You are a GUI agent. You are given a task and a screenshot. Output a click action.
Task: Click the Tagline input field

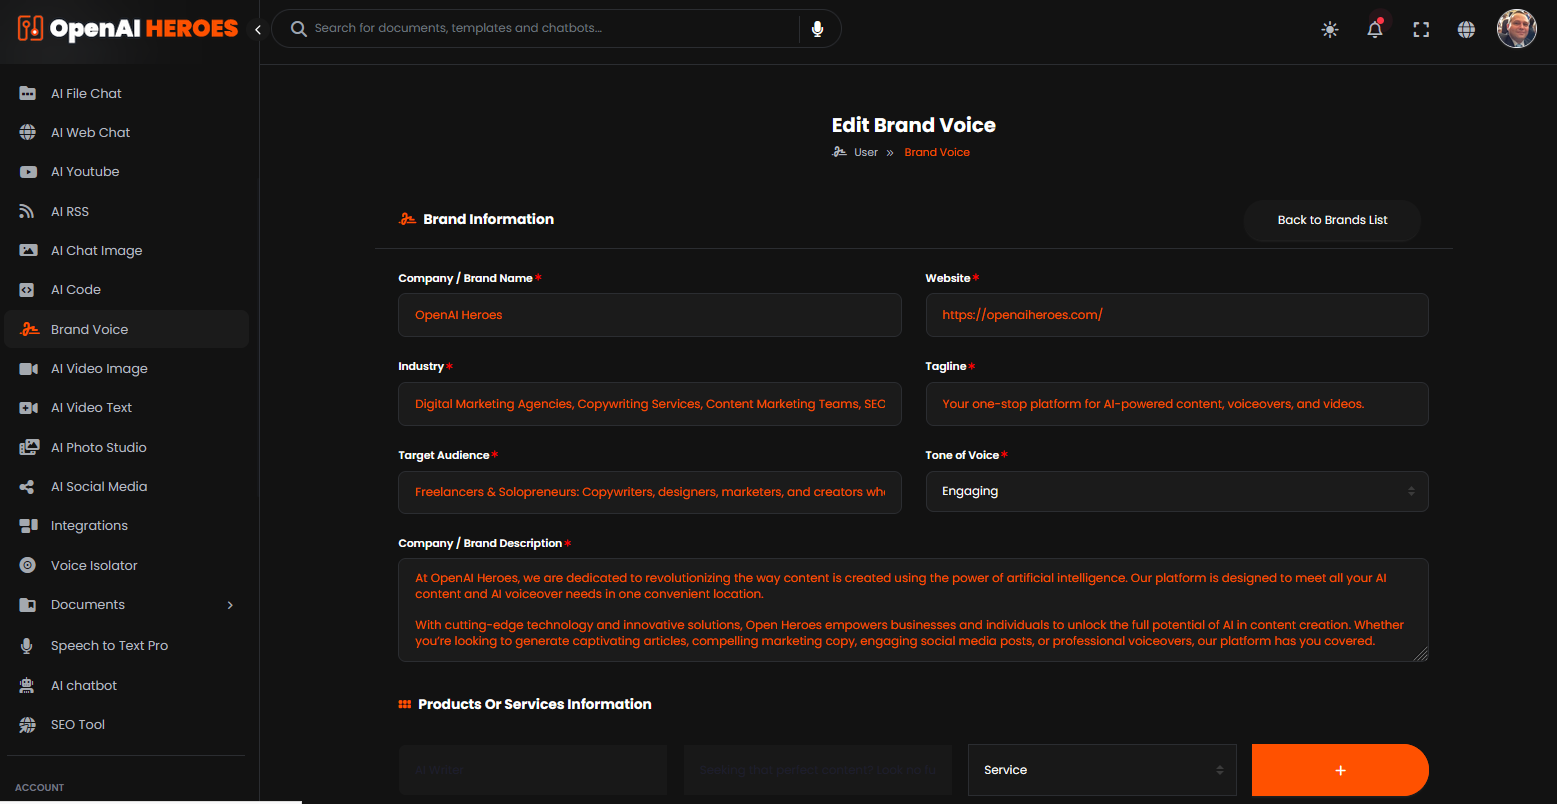click(1177, 404)
